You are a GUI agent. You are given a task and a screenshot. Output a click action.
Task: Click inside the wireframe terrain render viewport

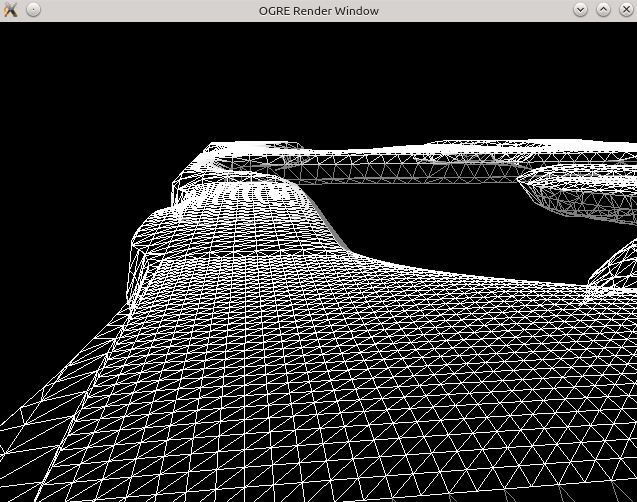coord(318,262)
